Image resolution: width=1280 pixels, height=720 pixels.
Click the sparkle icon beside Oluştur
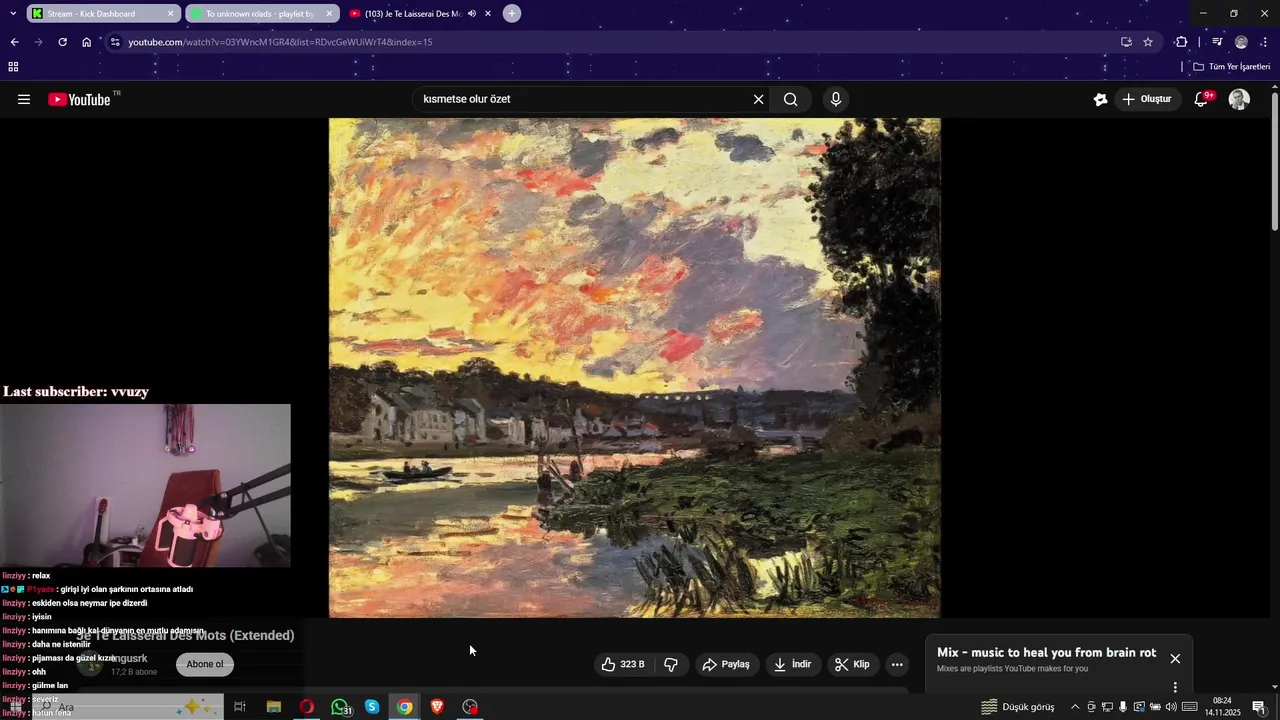tap(1100, 99)
